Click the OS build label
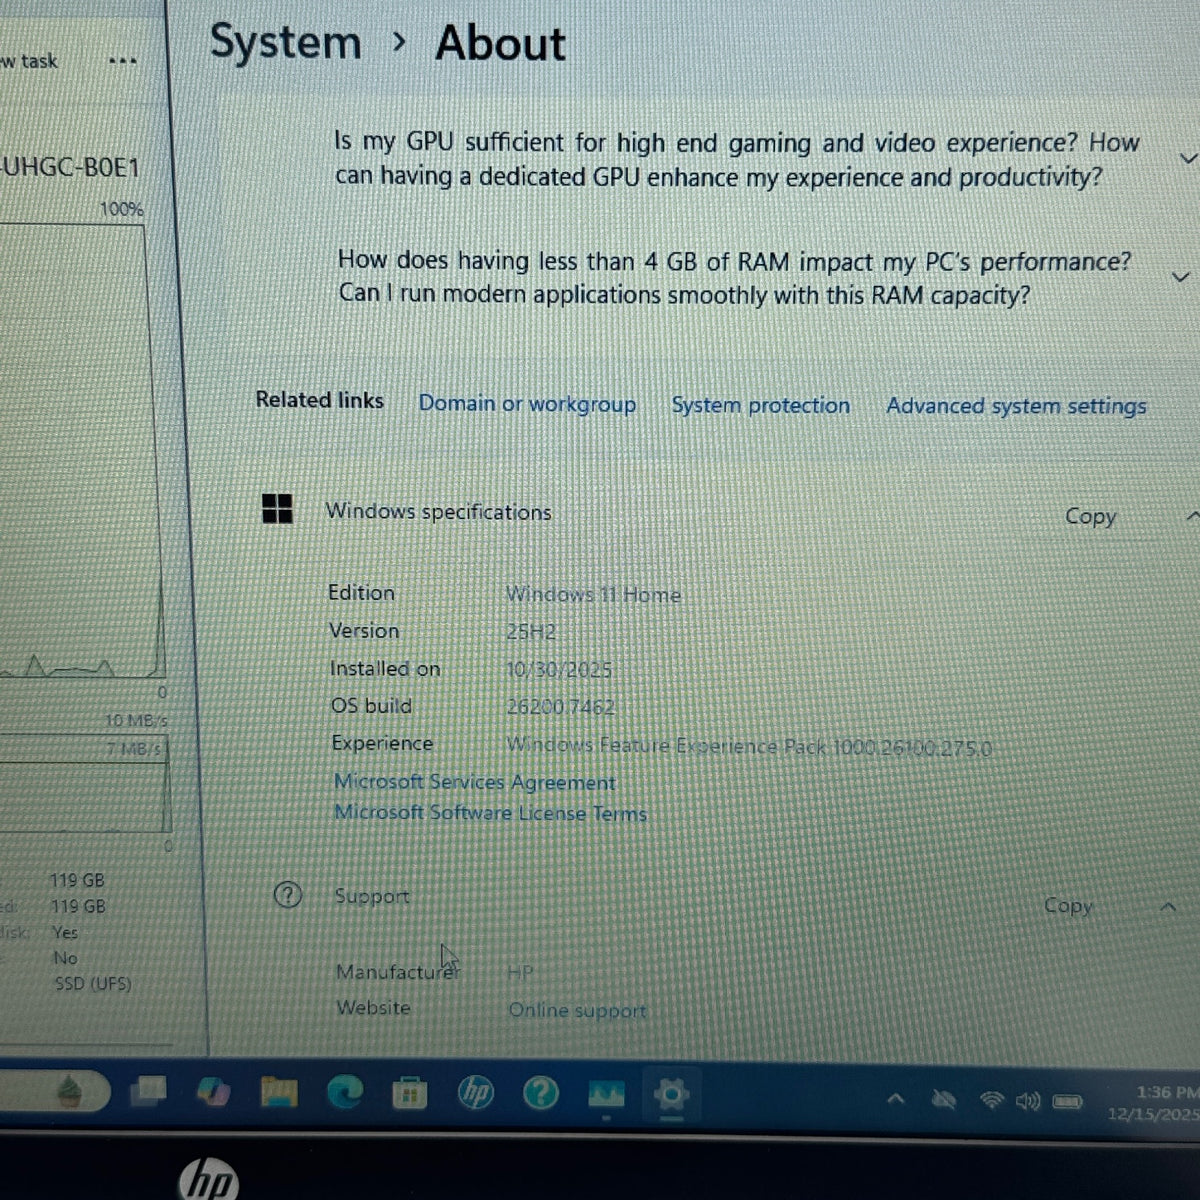 [371, 705]
